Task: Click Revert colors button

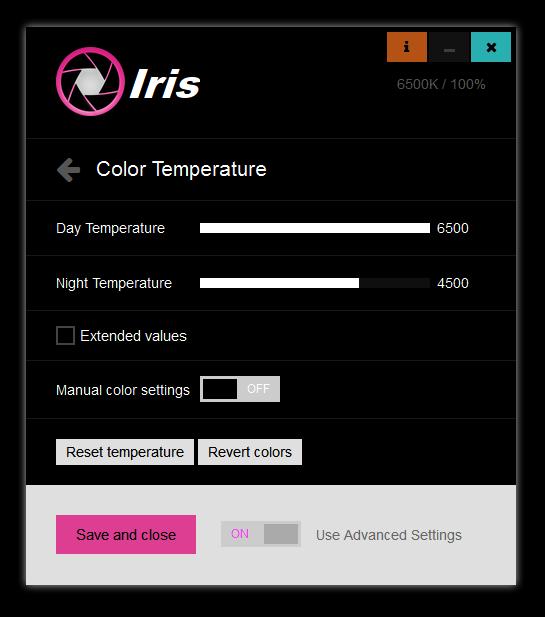Action: coord(250,452)
